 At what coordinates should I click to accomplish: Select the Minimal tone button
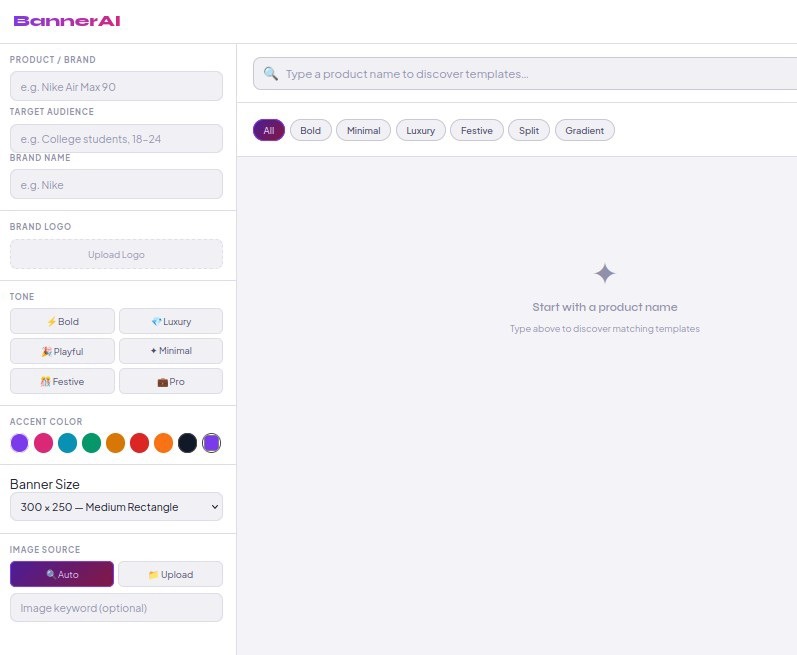pos(171,351)
